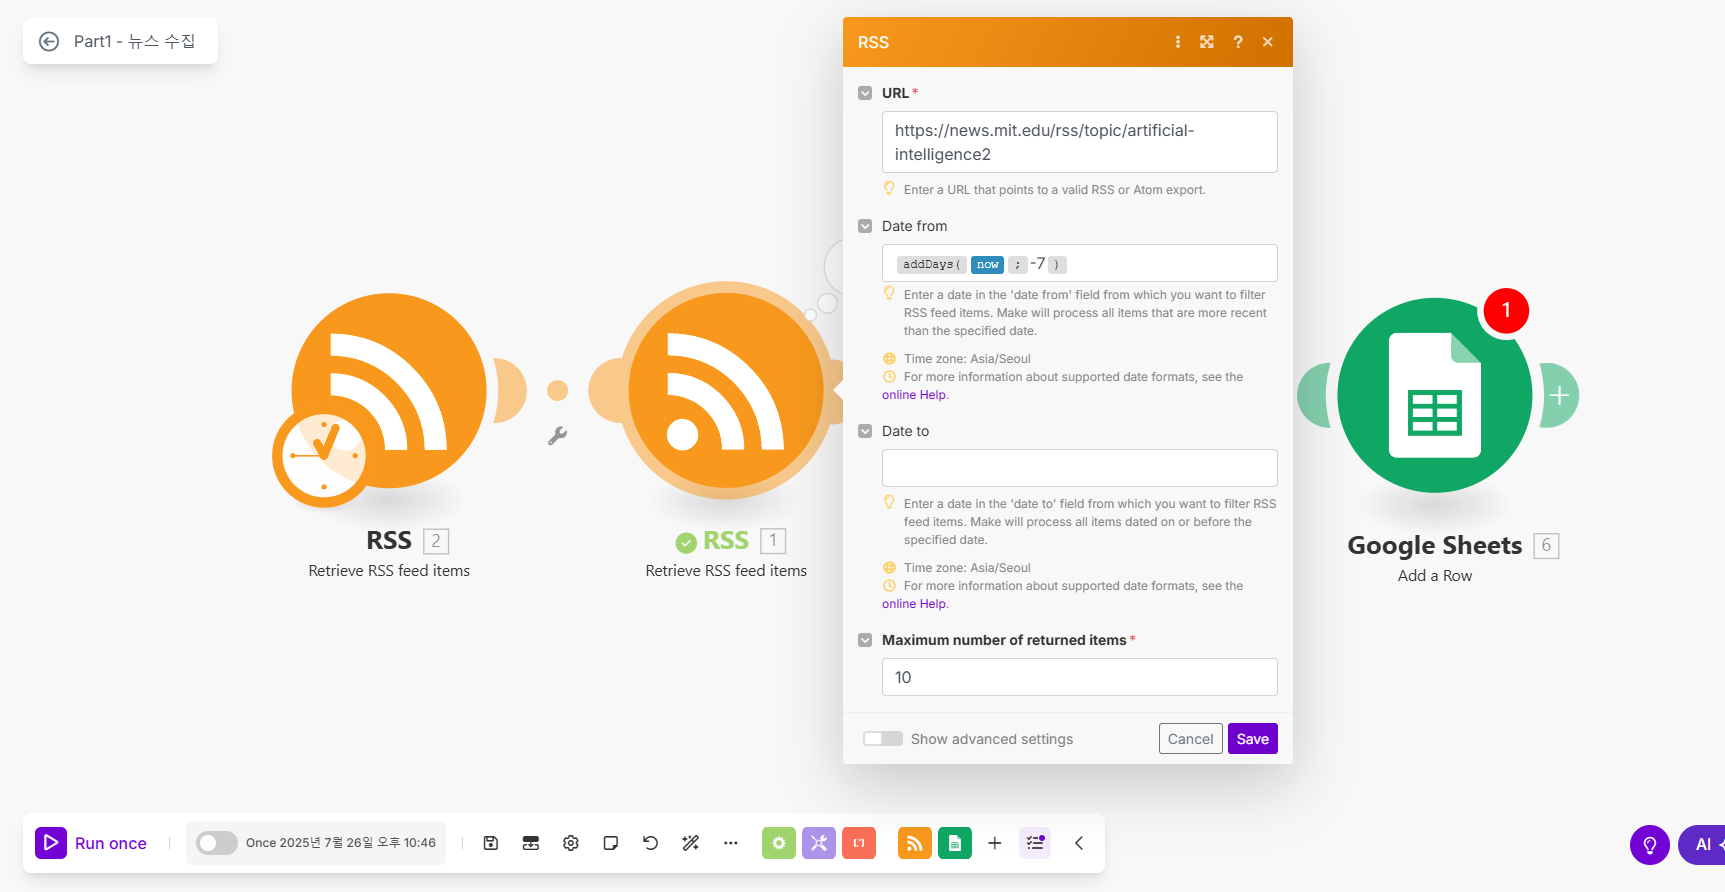Click the maximum items field showing 10
Screen dimensions: 1725x892
click(x=1080, y=677)
